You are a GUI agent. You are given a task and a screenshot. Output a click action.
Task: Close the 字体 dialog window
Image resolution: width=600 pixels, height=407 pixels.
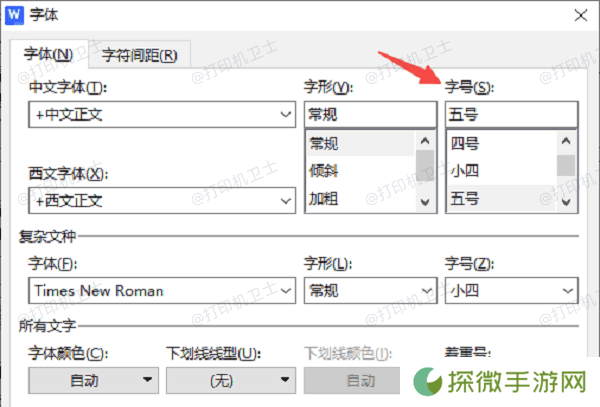(x=580, y=15)
